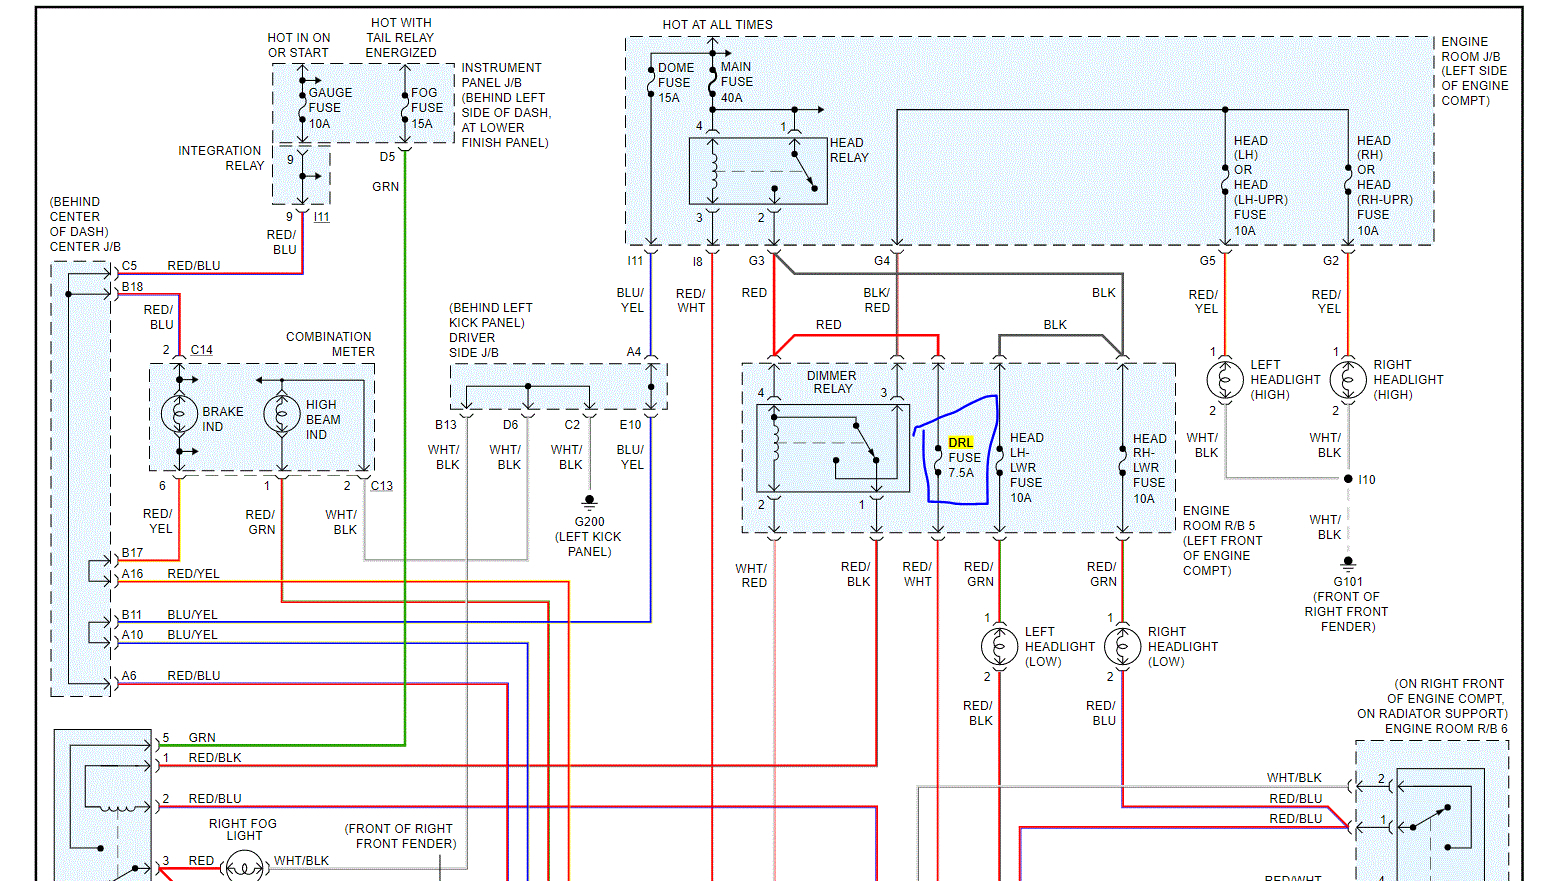The image size is (1545, 881).
Task: Click the HIGH BEAM IND label
Action: click(323, 420)
